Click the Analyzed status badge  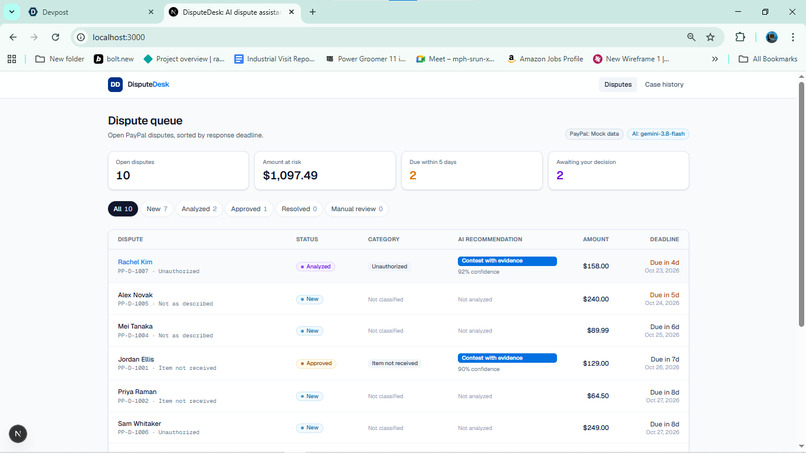(316, 266)
